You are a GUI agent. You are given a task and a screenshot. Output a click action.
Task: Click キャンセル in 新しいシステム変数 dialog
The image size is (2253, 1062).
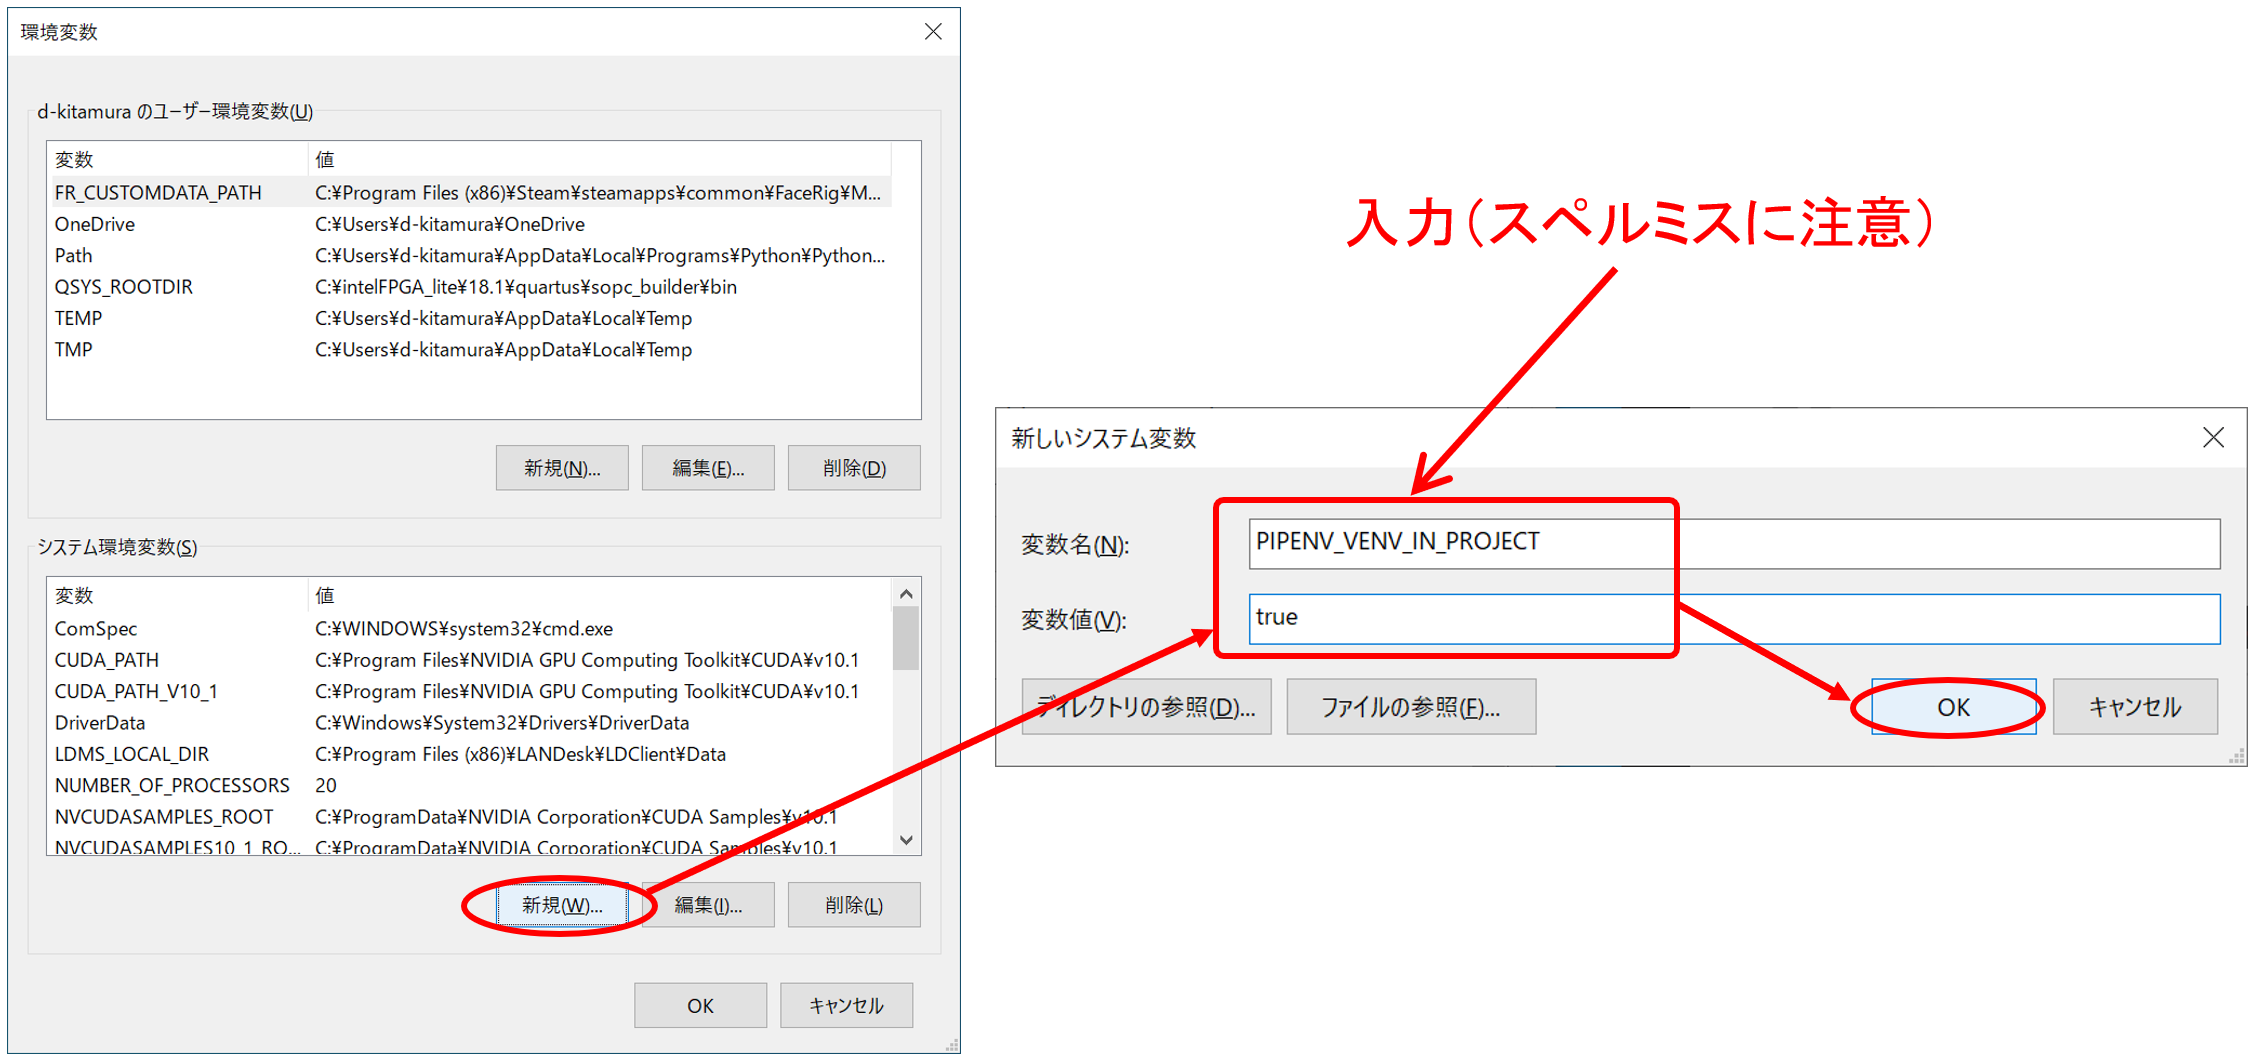point(2135,707)
